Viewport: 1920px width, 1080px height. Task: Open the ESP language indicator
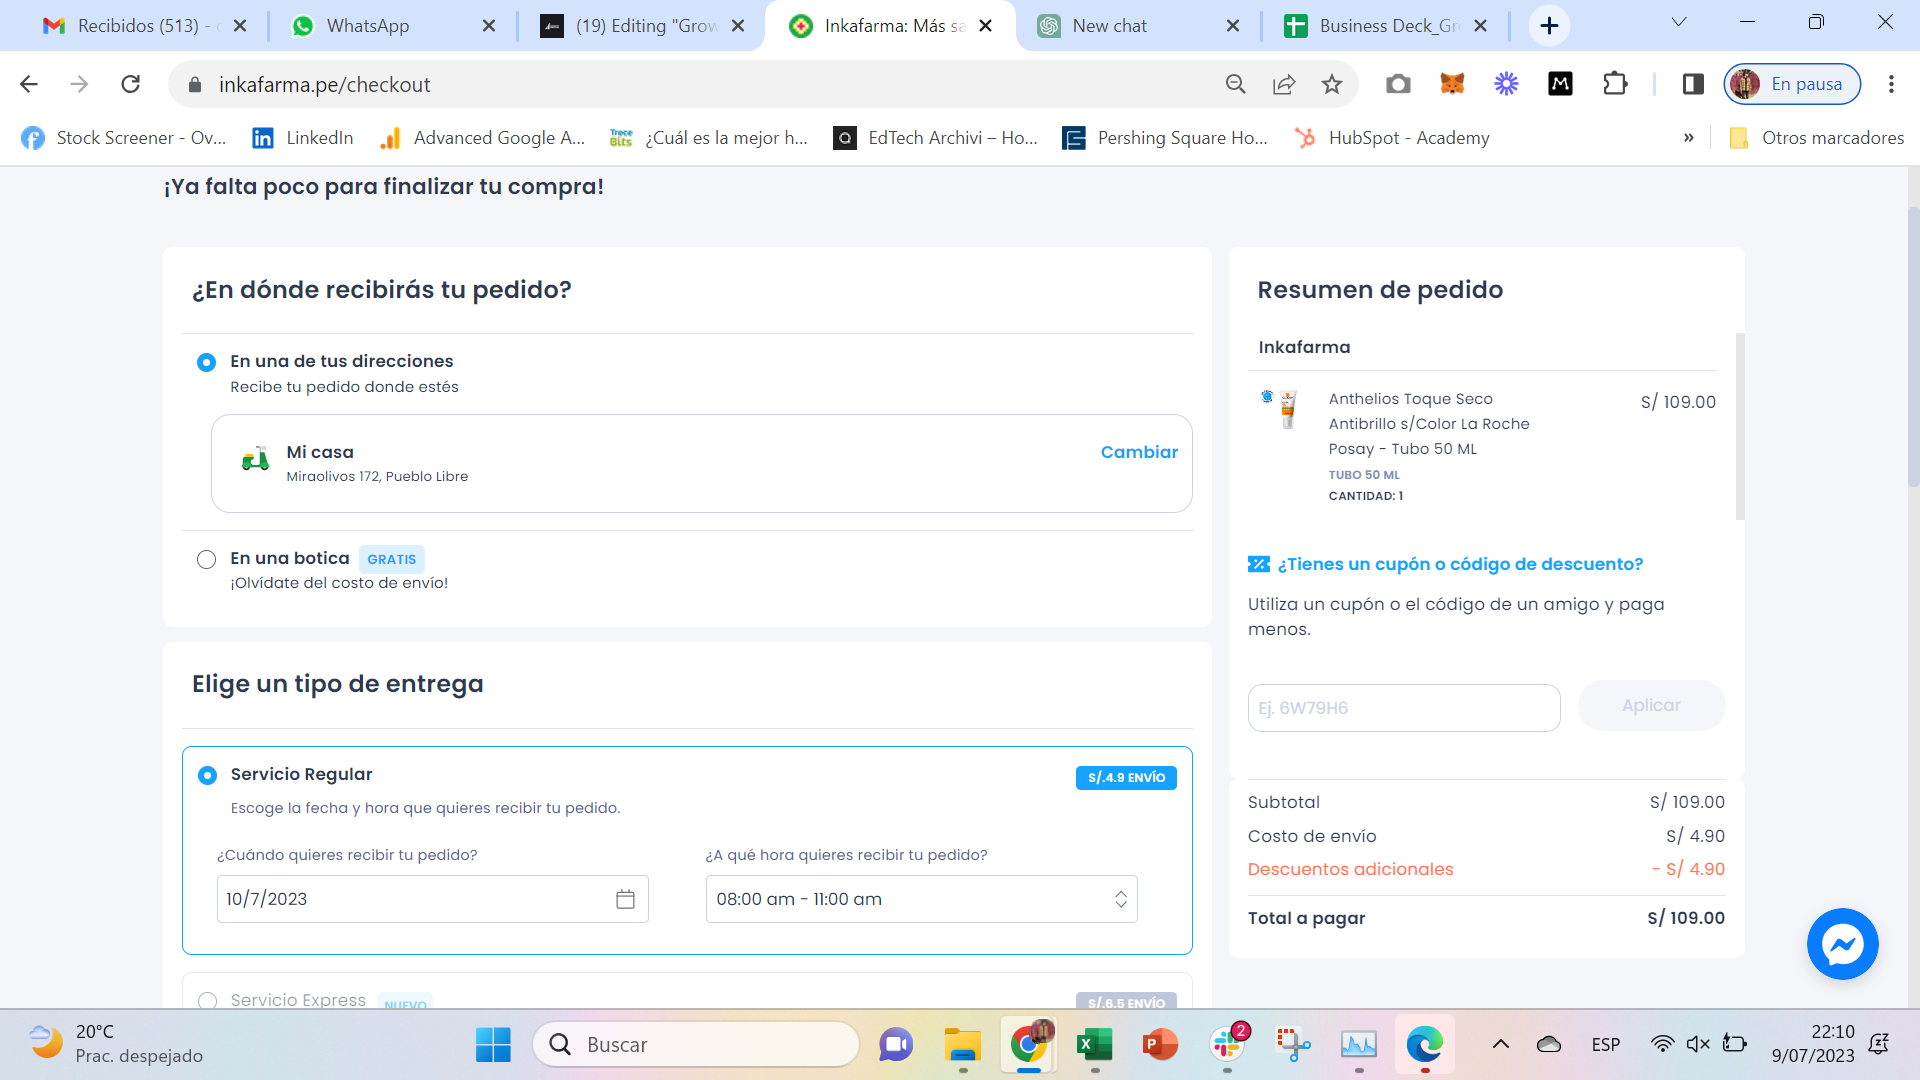pyautogui.click(x=1606, y=1044)
